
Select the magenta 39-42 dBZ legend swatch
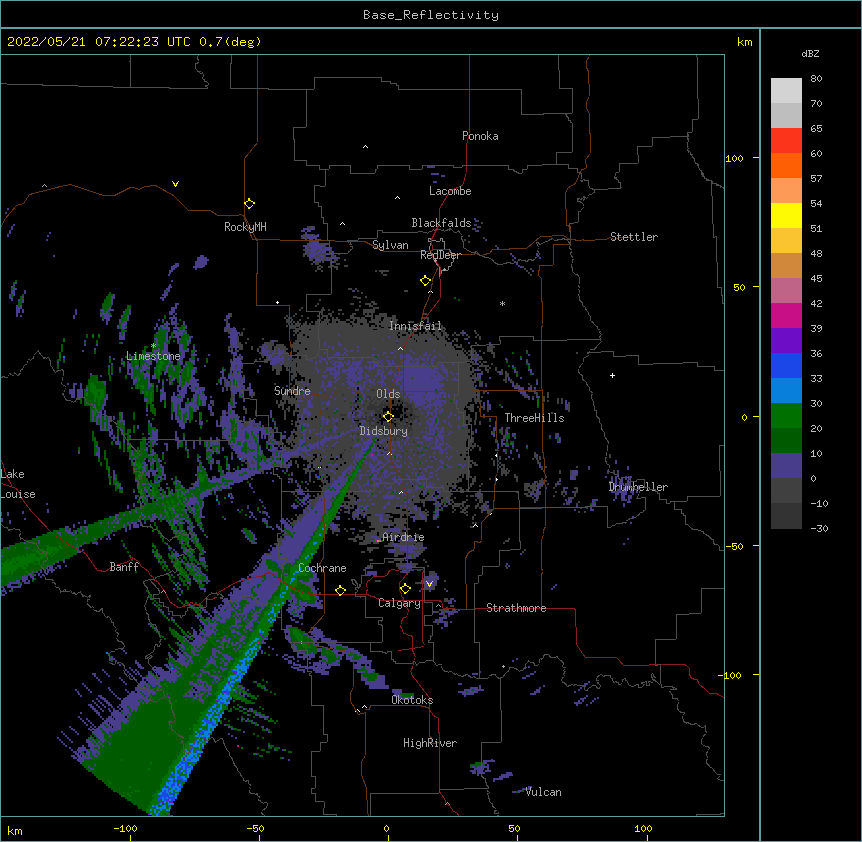(x=786, y=315)
